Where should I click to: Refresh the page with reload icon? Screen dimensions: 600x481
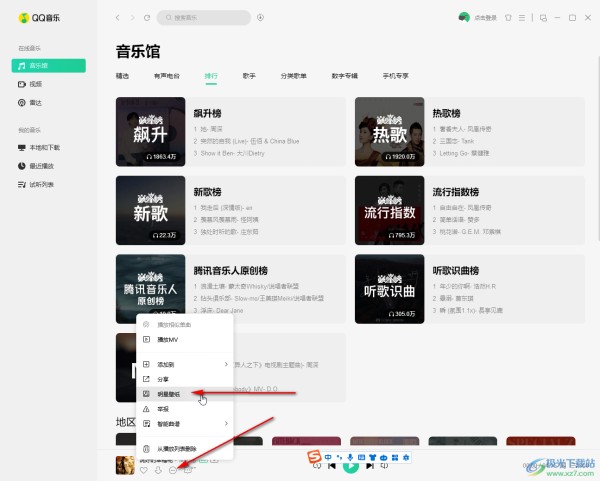coord(147,18)
